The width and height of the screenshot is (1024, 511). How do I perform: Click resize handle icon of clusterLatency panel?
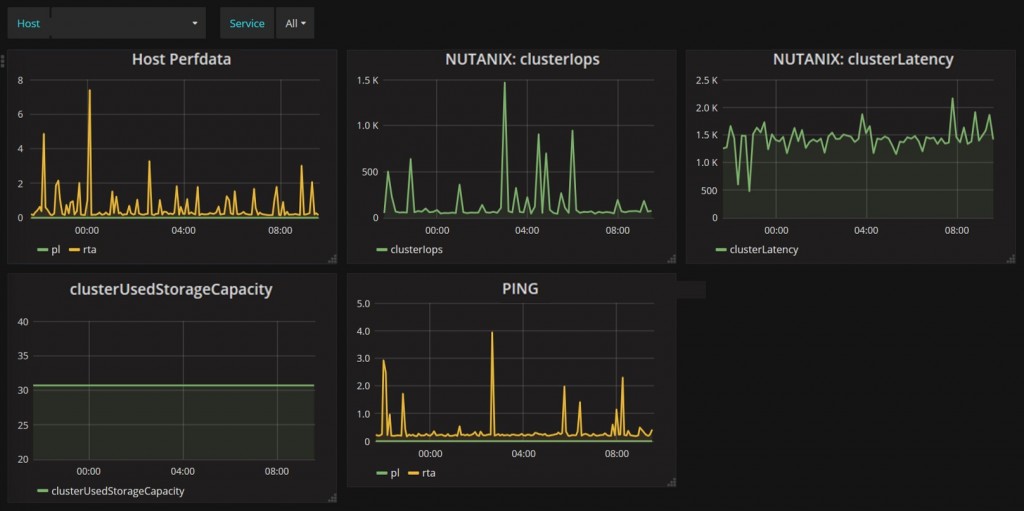pyautogui.click(x=1011, y=259)
